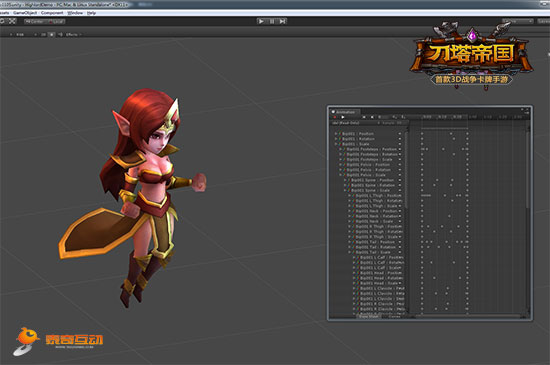Click the Step frame button
Screen dimensions: 550x365
(x=282, y=21)
